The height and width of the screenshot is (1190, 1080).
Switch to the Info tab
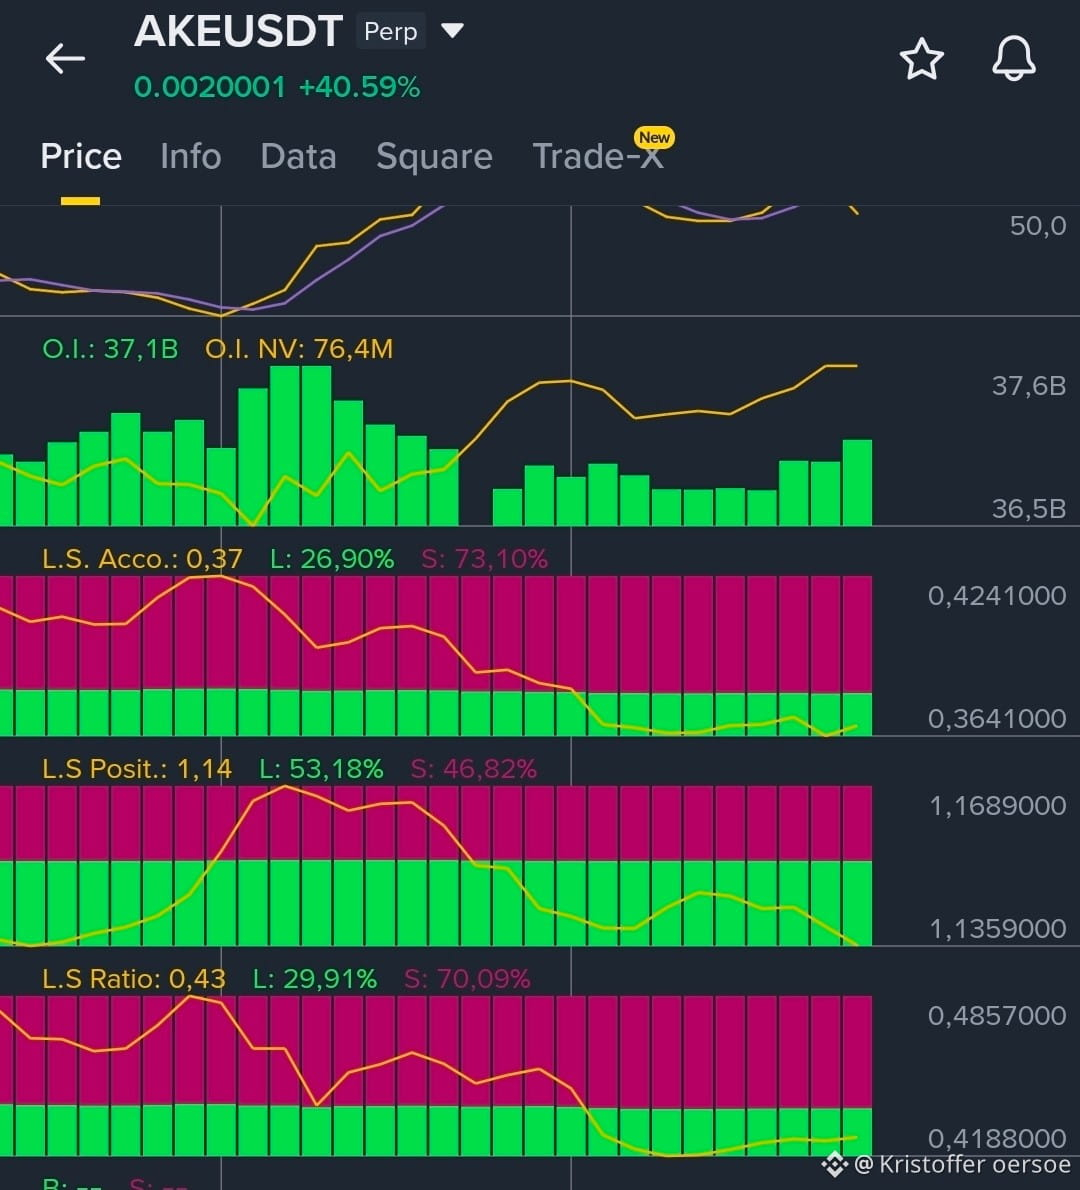click(x=190, y=156)
